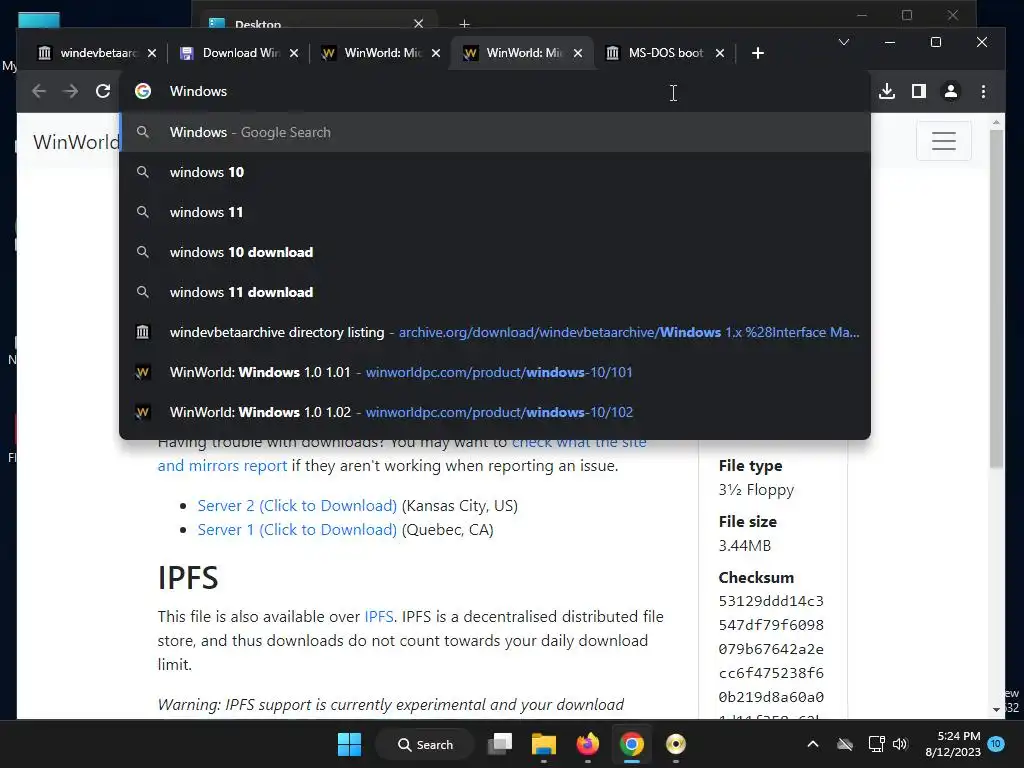Click the 'Checksum' heading
This screenshot has height=768, width=1024.
click(756, 578)
